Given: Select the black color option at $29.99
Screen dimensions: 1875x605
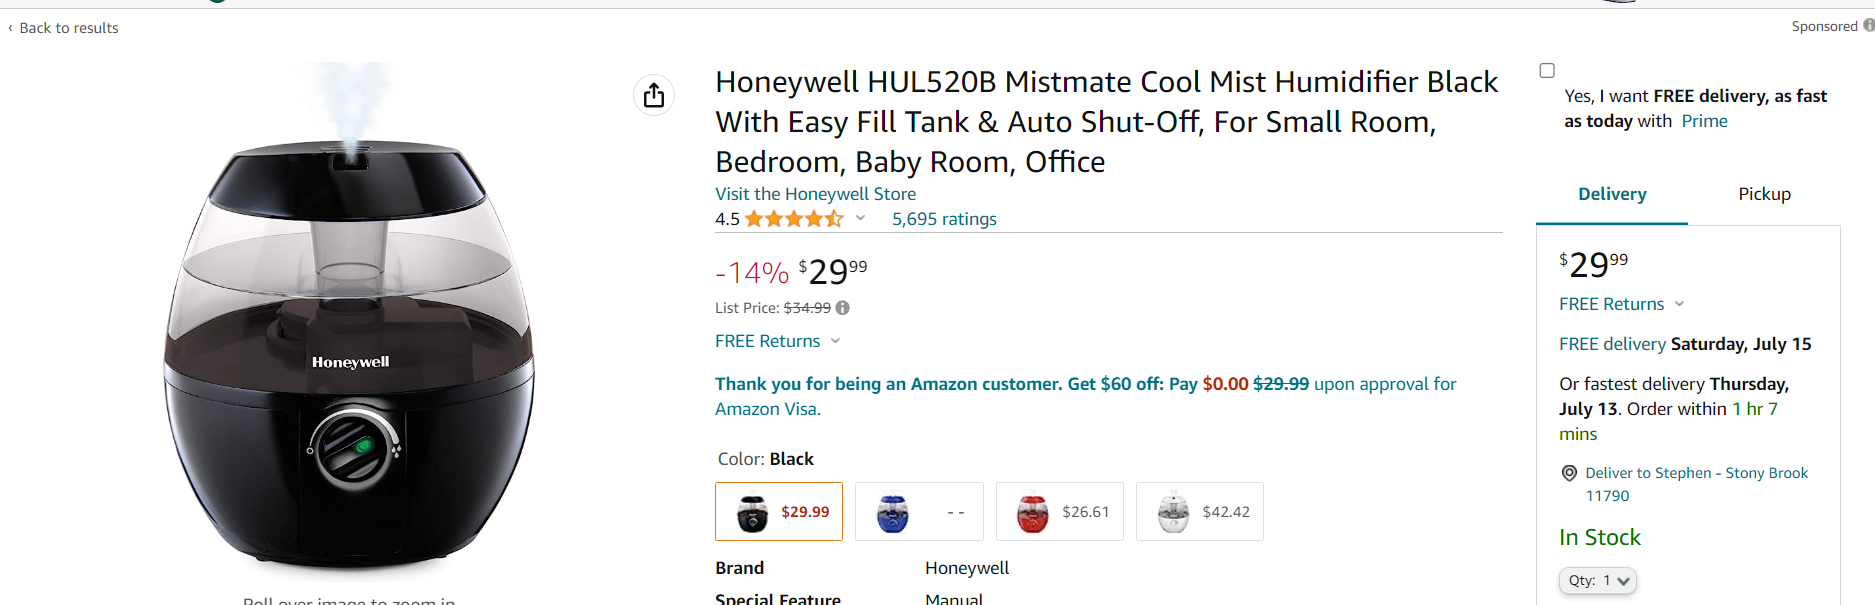Looking at the screenshot, I should pyautogui.click(x=779, y=512).
